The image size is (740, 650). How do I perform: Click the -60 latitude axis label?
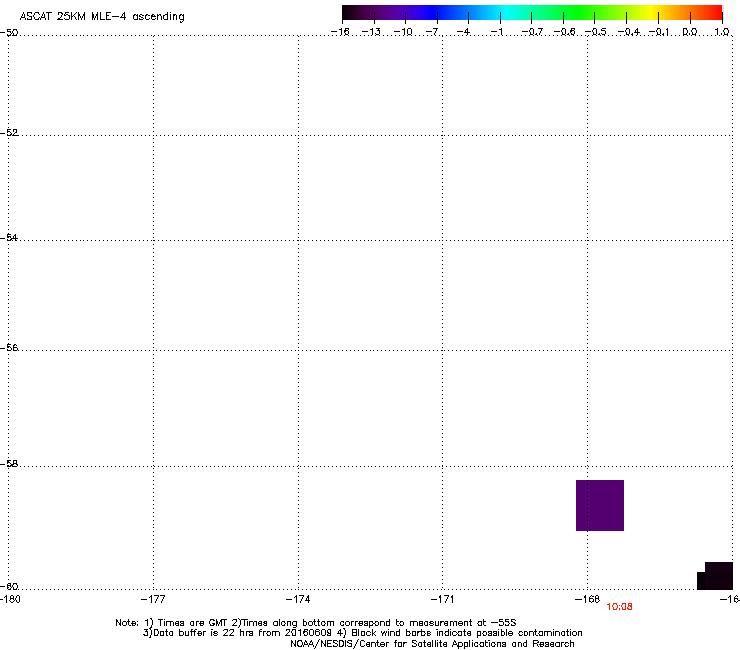coord(9,587)
